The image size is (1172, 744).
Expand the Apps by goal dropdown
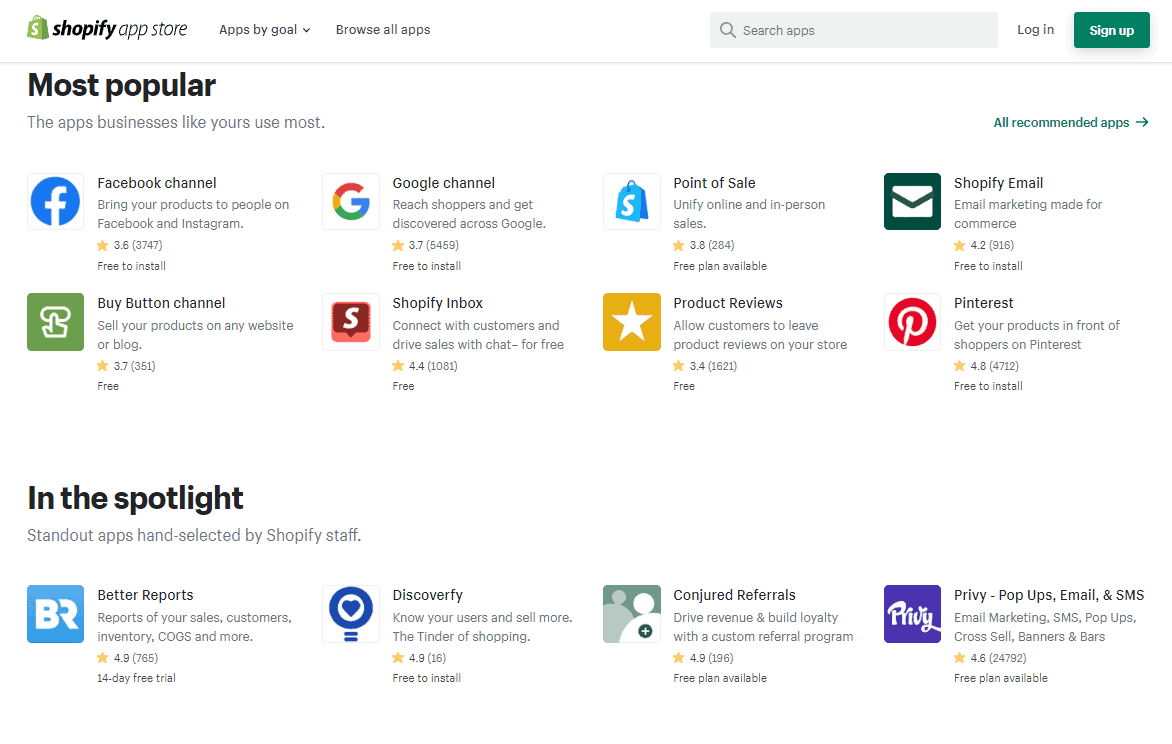(265, 30)
